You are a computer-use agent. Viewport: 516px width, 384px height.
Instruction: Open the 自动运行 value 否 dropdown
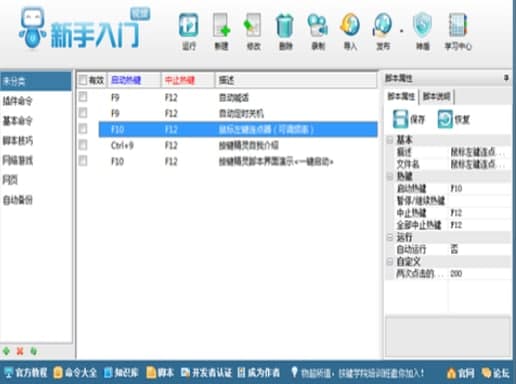tap(480, 249)
